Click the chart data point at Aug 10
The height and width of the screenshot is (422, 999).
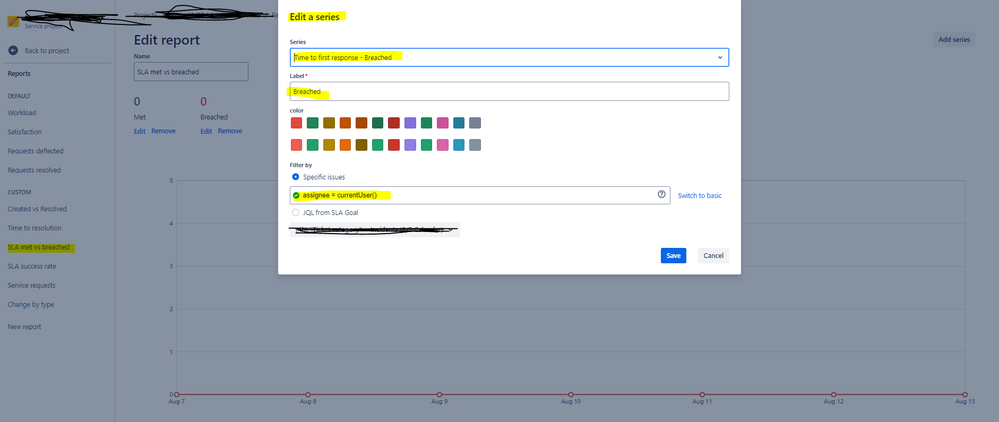coord(570,395)
